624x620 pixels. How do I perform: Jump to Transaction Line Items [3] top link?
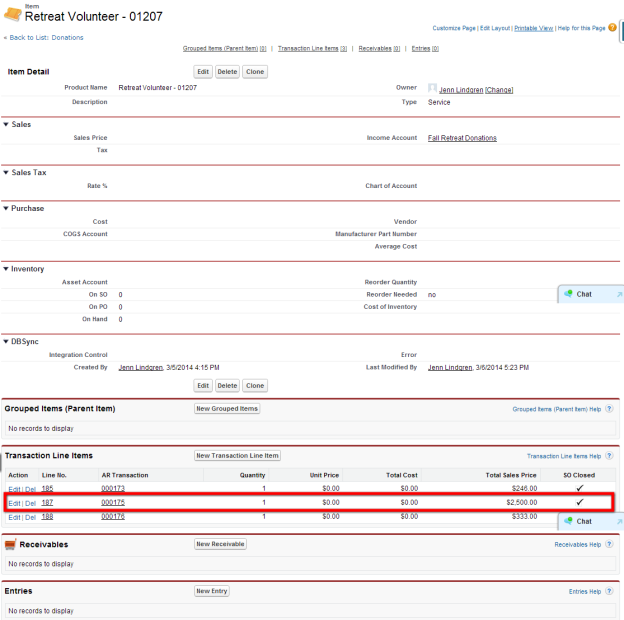312,48
